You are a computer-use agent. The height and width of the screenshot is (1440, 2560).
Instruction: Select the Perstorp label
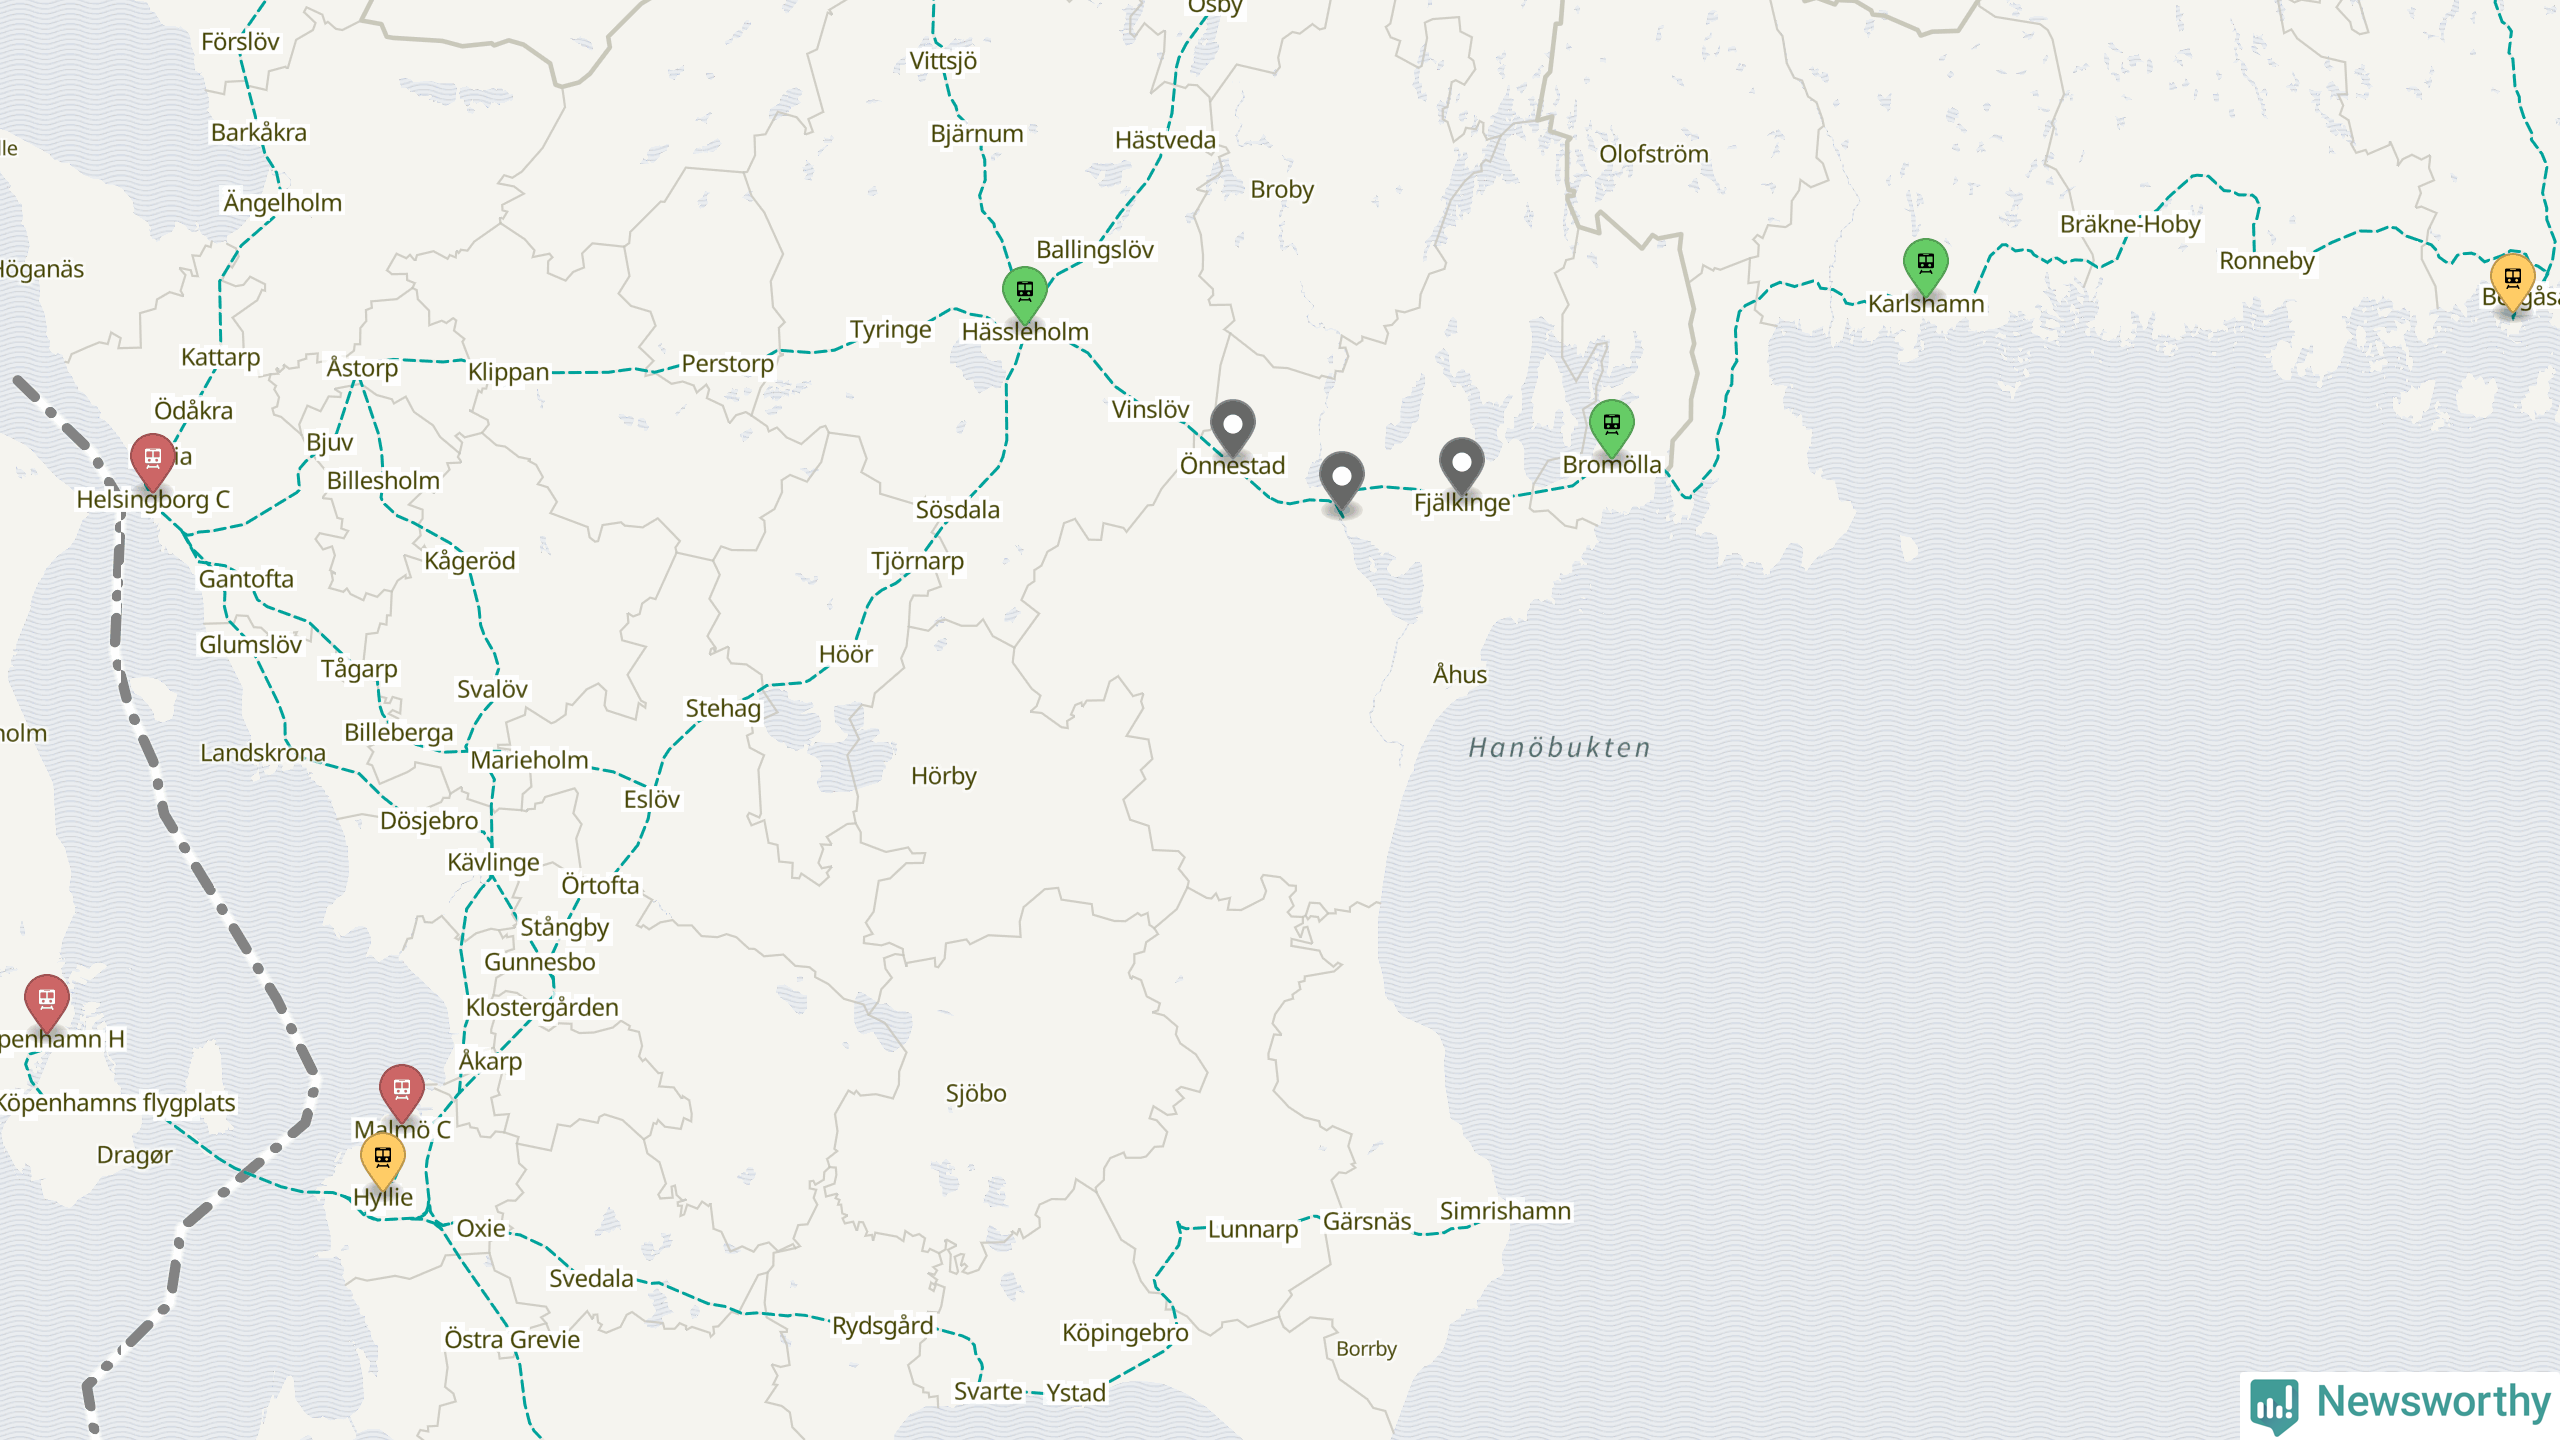pyautogui.click(x=728, y=364)
